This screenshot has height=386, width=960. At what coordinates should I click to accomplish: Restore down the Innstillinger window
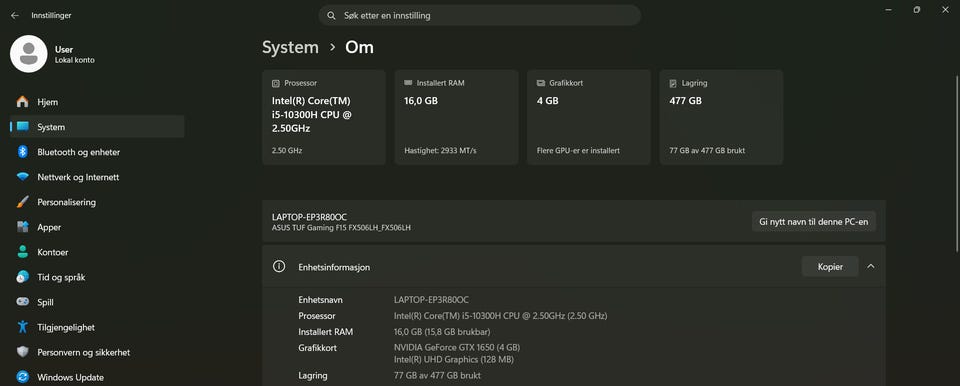point(917,10)
